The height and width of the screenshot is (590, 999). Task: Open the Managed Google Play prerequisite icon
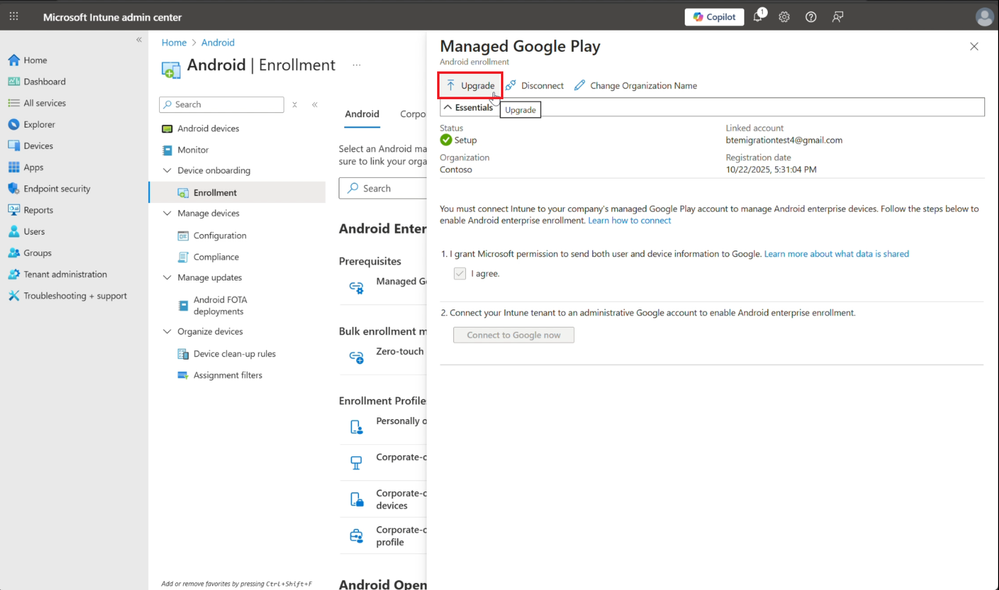coord(356,287)
